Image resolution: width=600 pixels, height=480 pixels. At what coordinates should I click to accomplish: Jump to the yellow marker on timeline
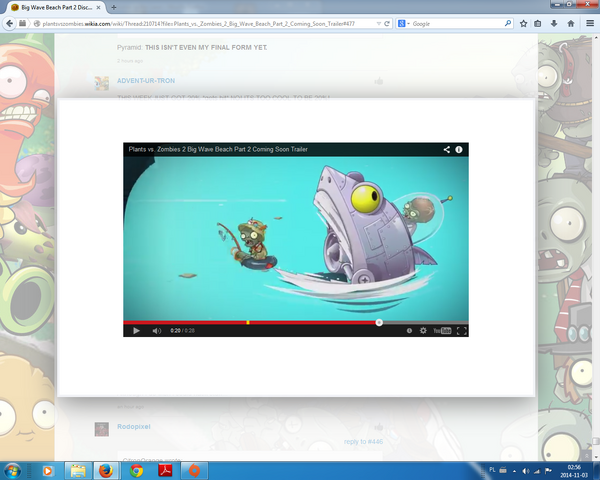point(248,323)
